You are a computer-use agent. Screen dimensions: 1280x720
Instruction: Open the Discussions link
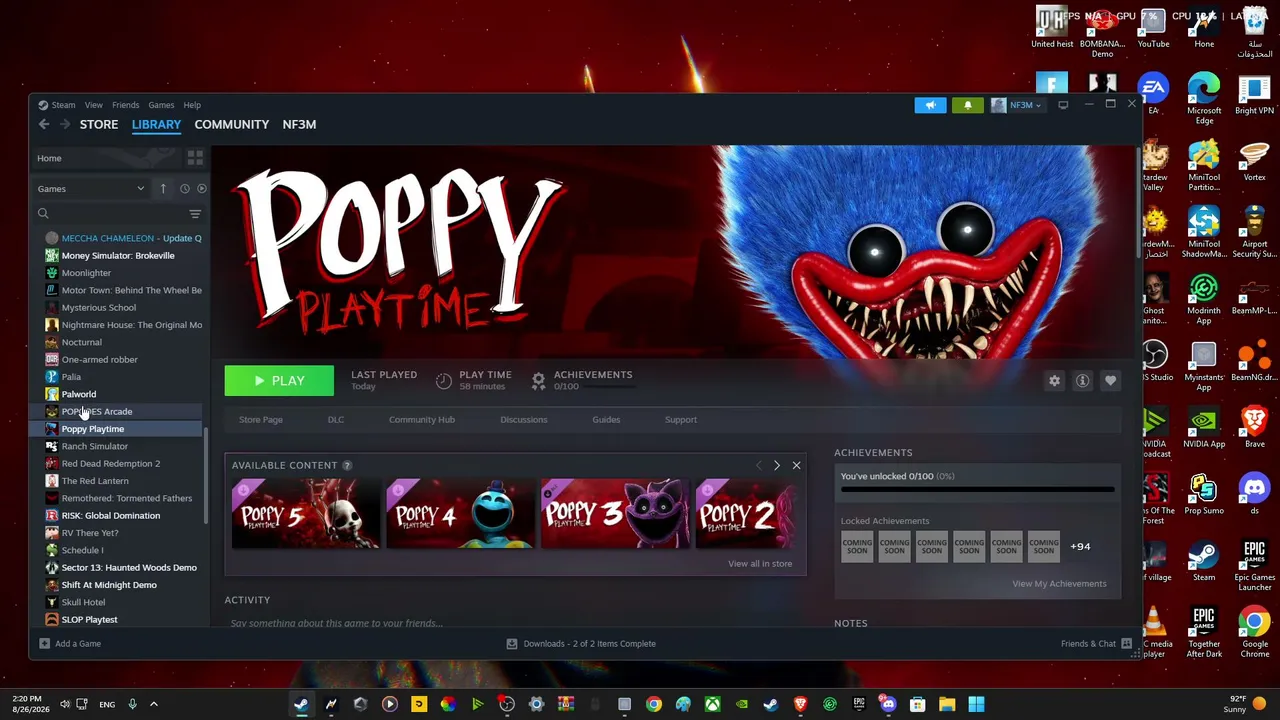point(524,420)
